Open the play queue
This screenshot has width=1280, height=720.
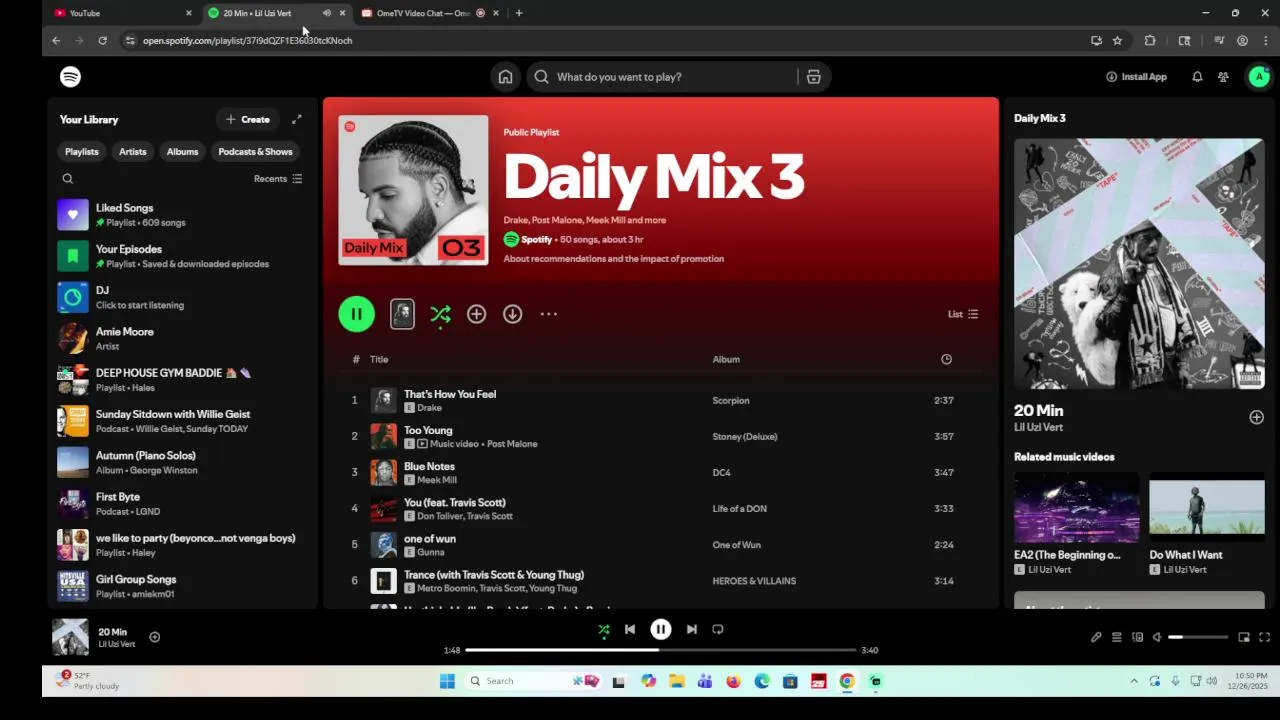tap(1117, 637)
